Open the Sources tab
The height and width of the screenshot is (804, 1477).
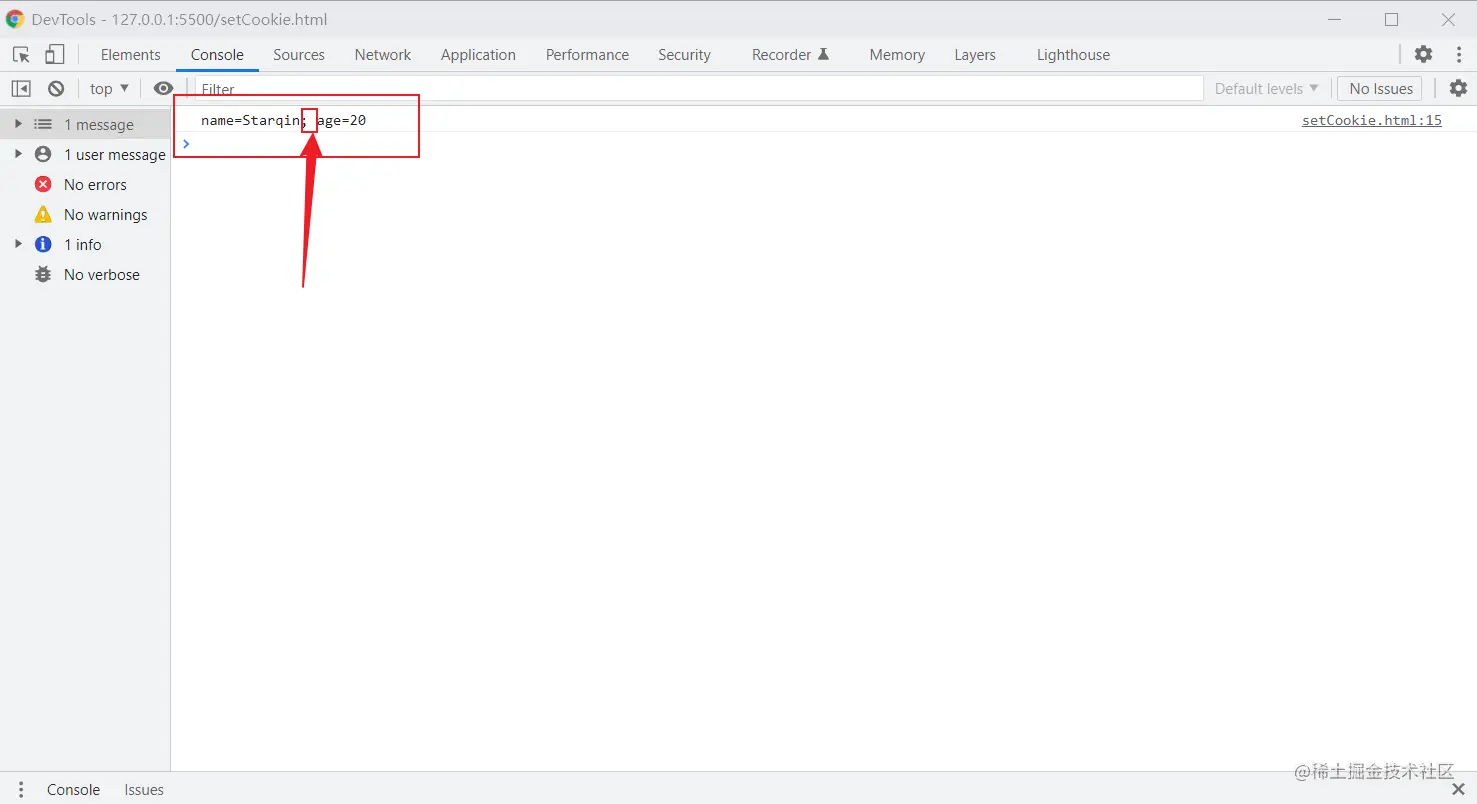(x=299, y=54)
